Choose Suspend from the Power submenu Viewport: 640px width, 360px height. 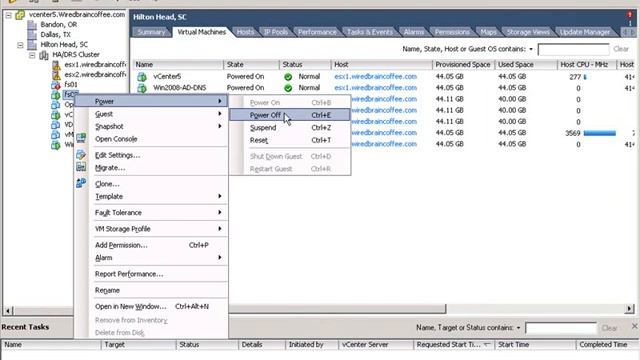[289, 128]
